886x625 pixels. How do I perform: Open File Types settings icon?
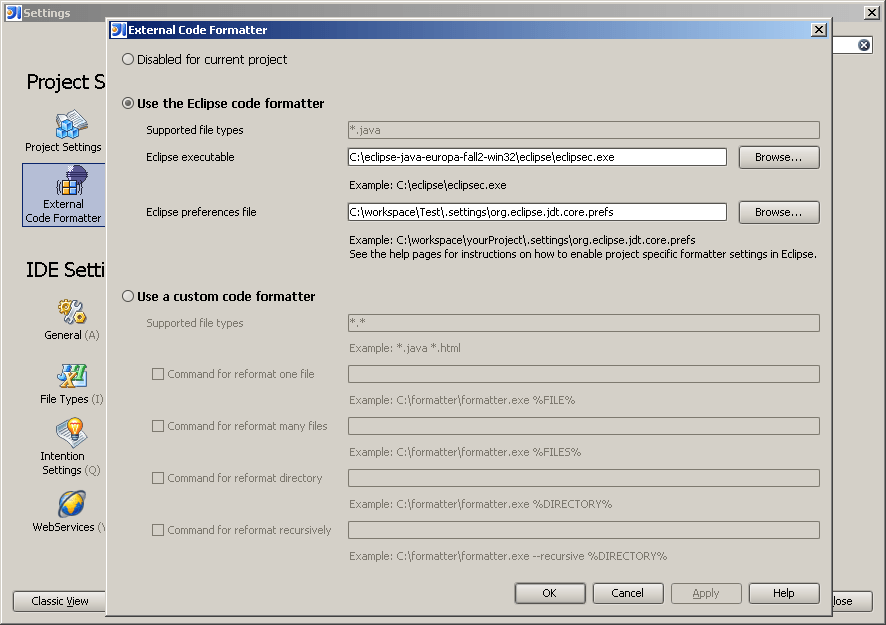pos(71,376)
